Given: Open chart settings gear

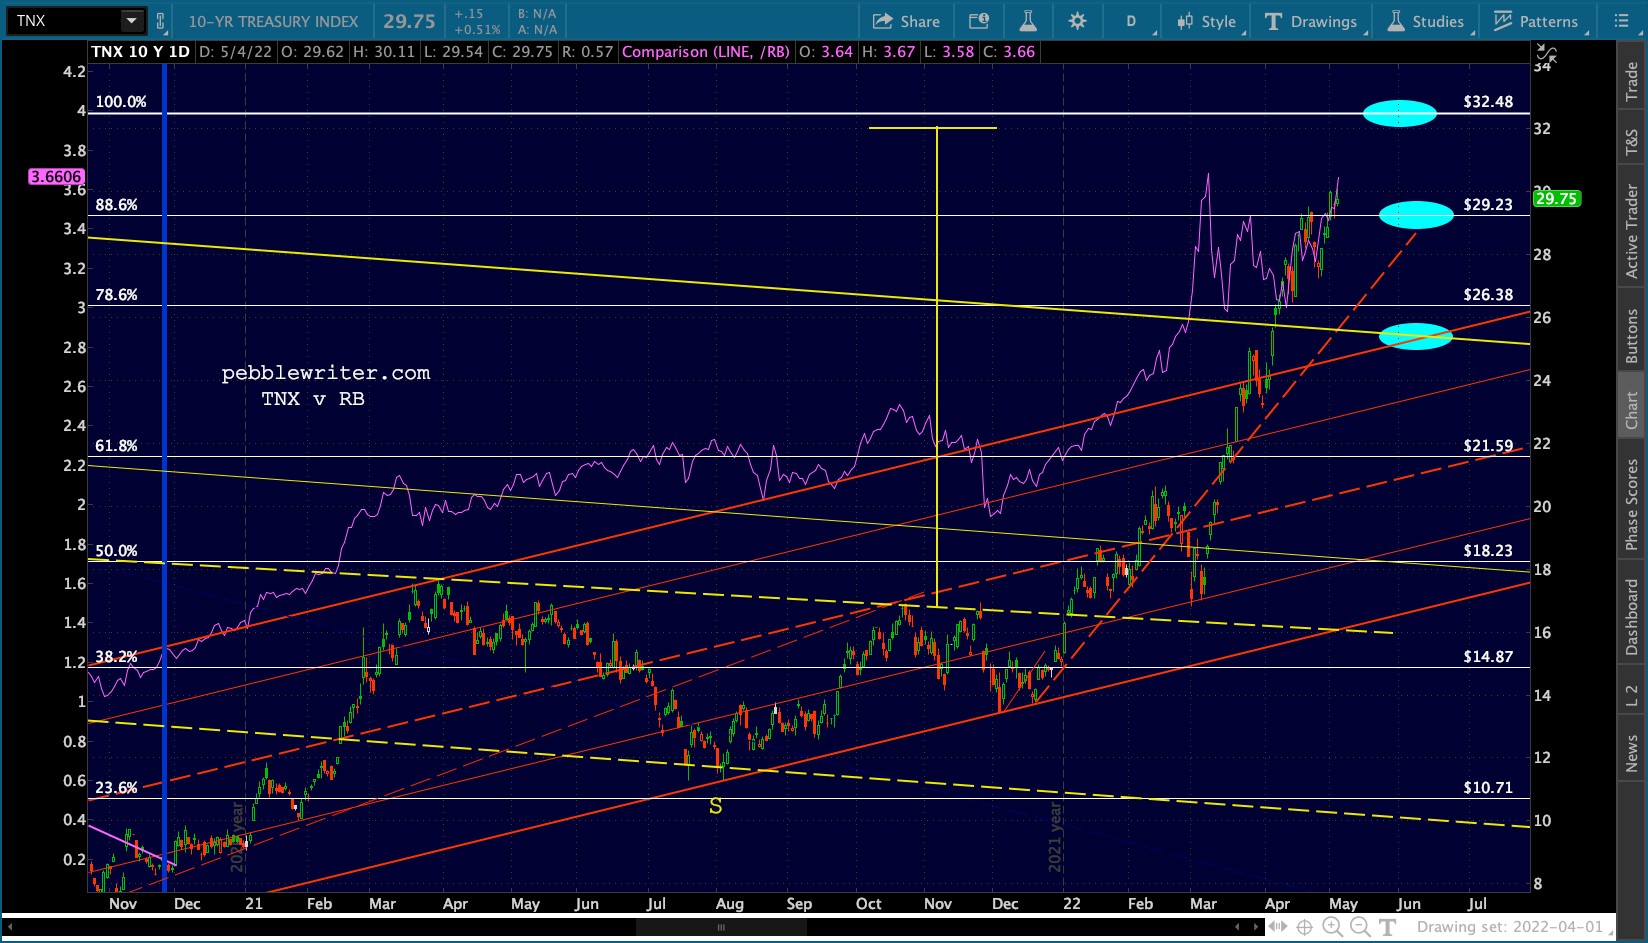Looking at the screenshot, I should click(x=1077, y=21).
